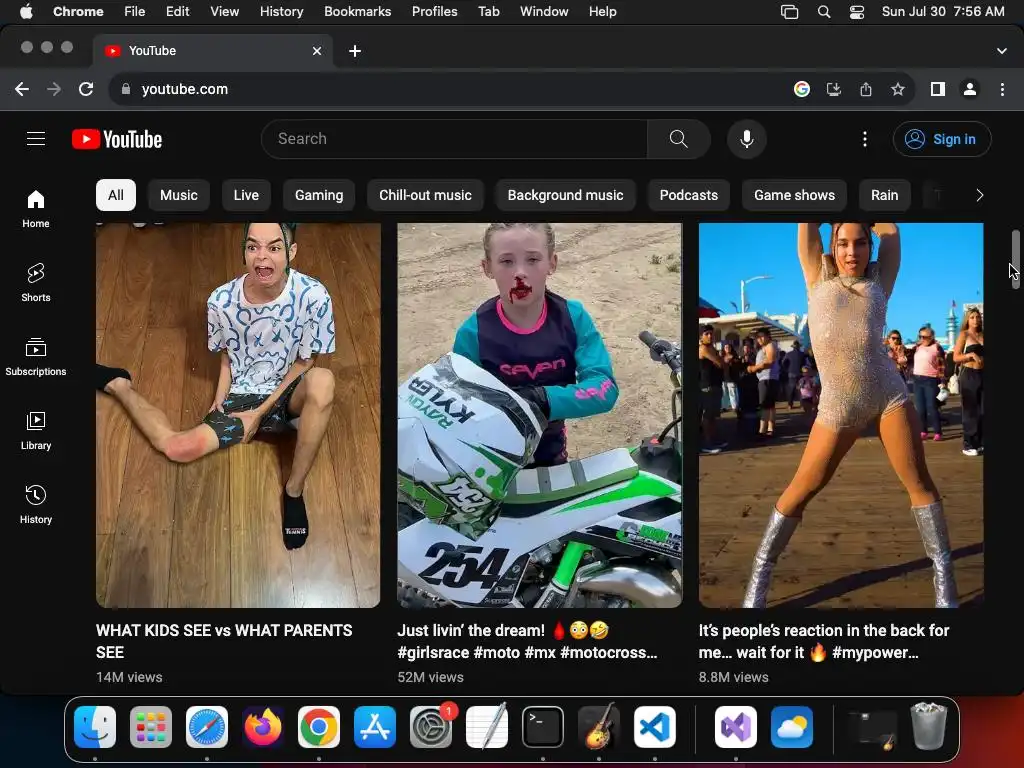Click the share page icon in address bar

(x=866, y=89)
